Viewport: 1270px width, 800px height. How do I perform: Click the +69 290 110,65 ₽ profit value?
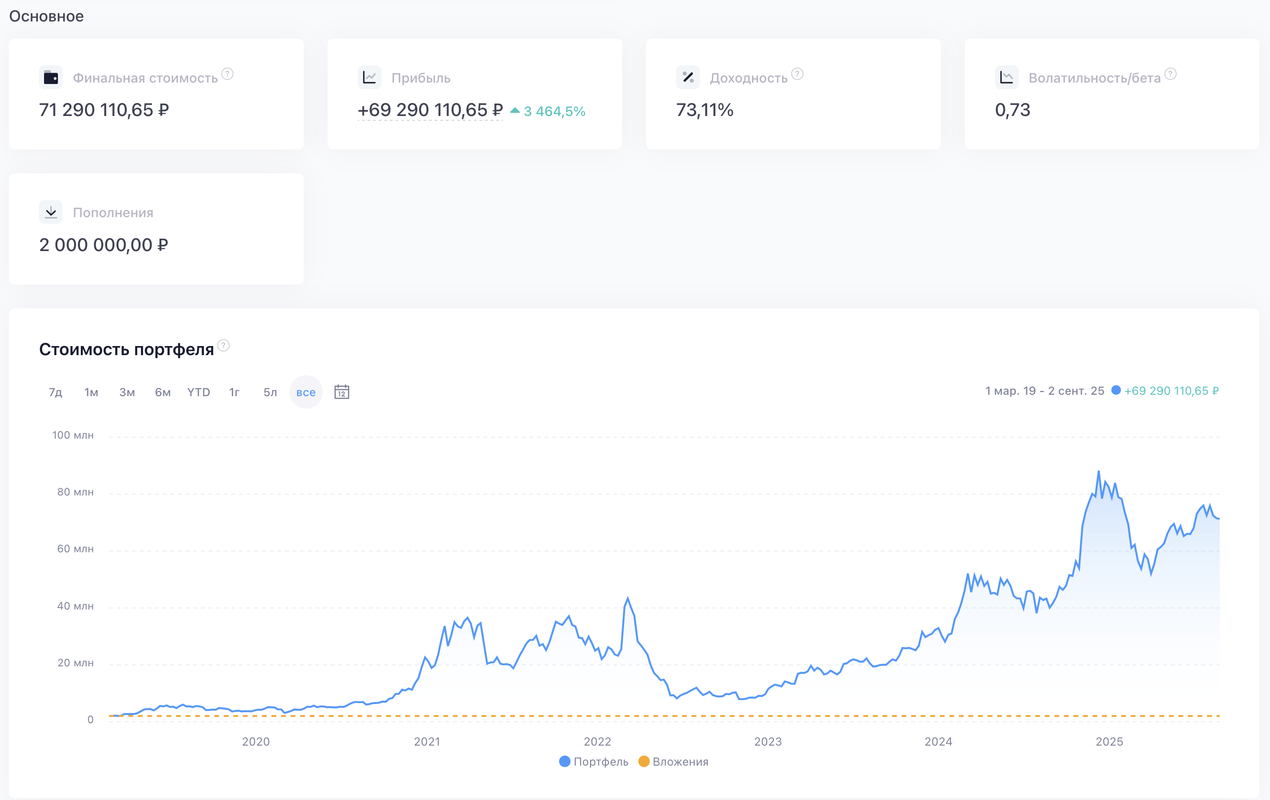[430, 110]
